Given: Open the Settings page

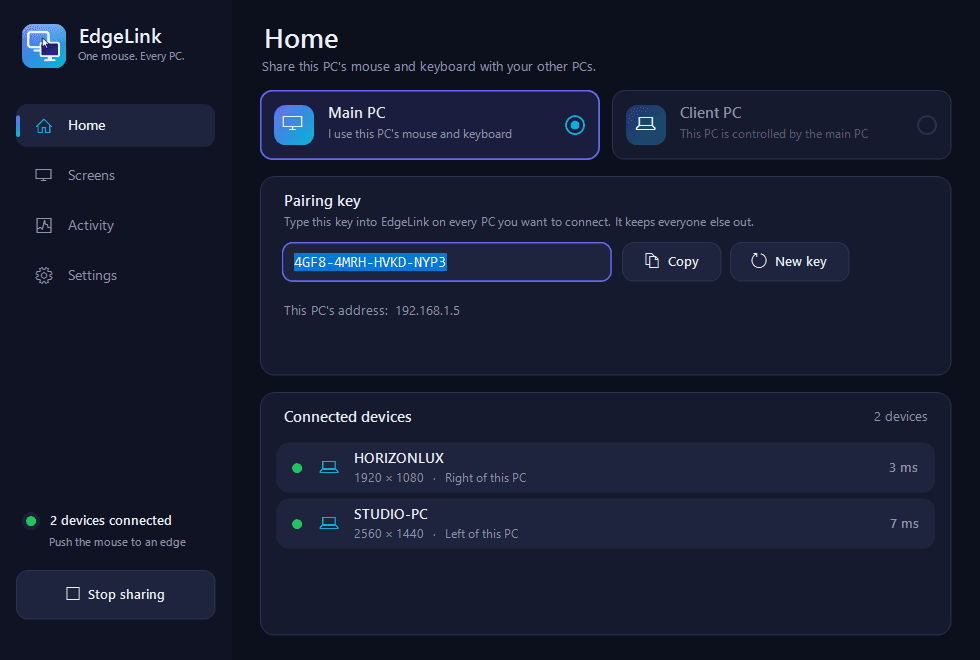Looking at the screenshot, I should pos(116,276).
